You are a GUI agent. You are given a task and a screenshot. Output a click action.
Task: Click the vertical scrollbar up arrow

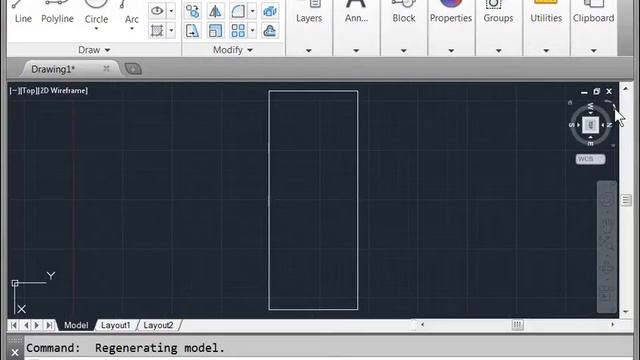(x=626, y=88)
